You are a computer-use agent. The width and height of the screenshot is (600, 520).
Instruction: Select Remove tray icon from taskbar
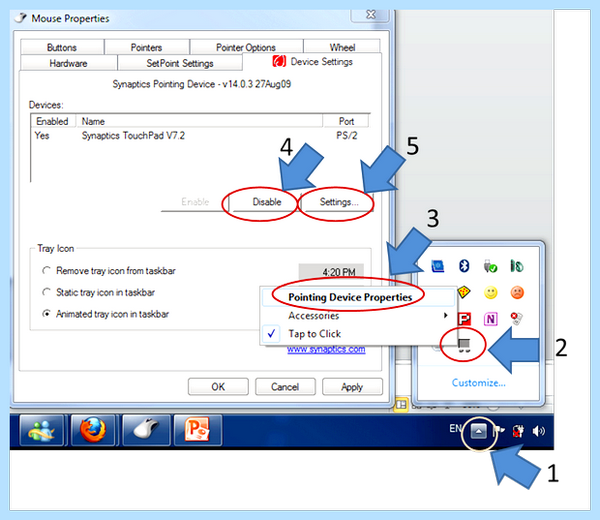coord(108,271)
